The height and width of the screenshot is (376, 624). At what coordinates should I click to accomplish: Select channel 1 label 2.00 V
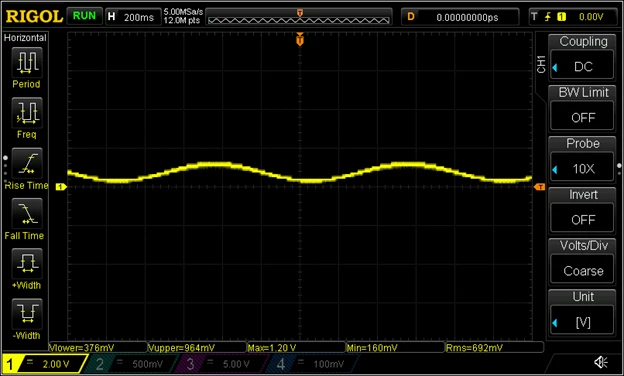pos(44,364)
